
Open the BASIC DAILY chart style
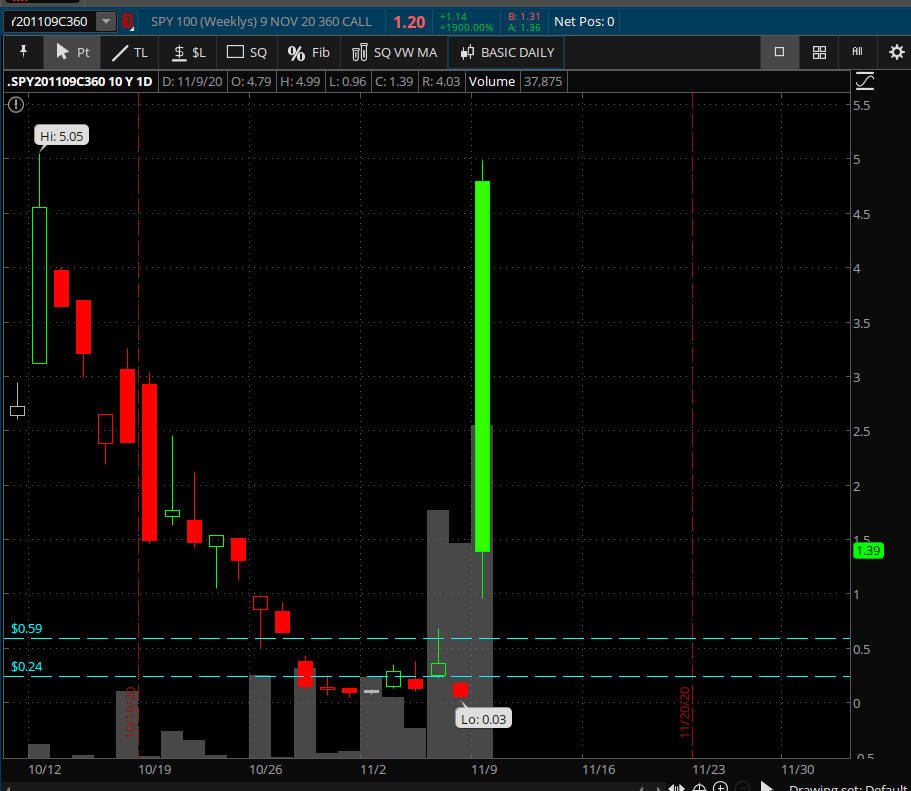(507, 52)
